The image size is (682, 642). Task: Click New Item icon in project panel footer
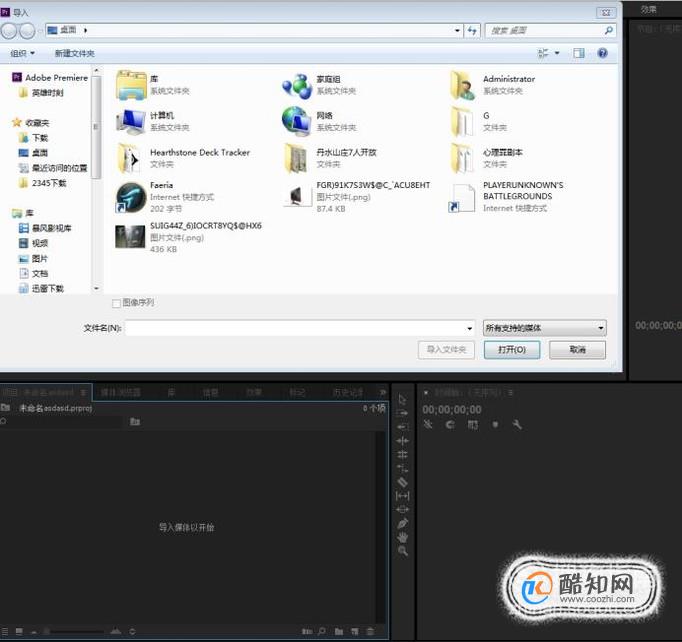(x=355, y=631)
